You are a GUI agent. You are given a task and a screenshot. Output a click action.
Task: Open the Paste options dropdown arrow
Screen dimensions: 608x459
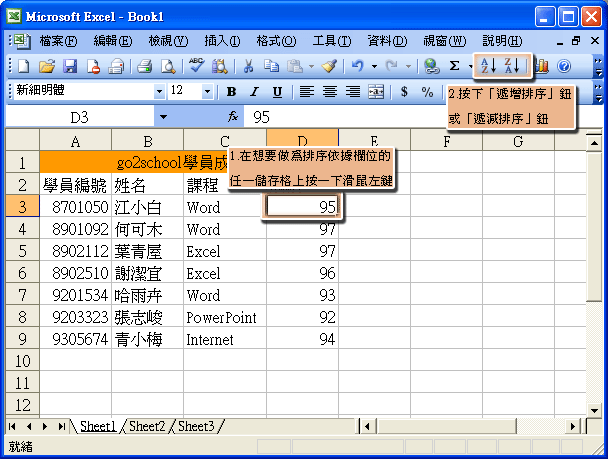311,67
